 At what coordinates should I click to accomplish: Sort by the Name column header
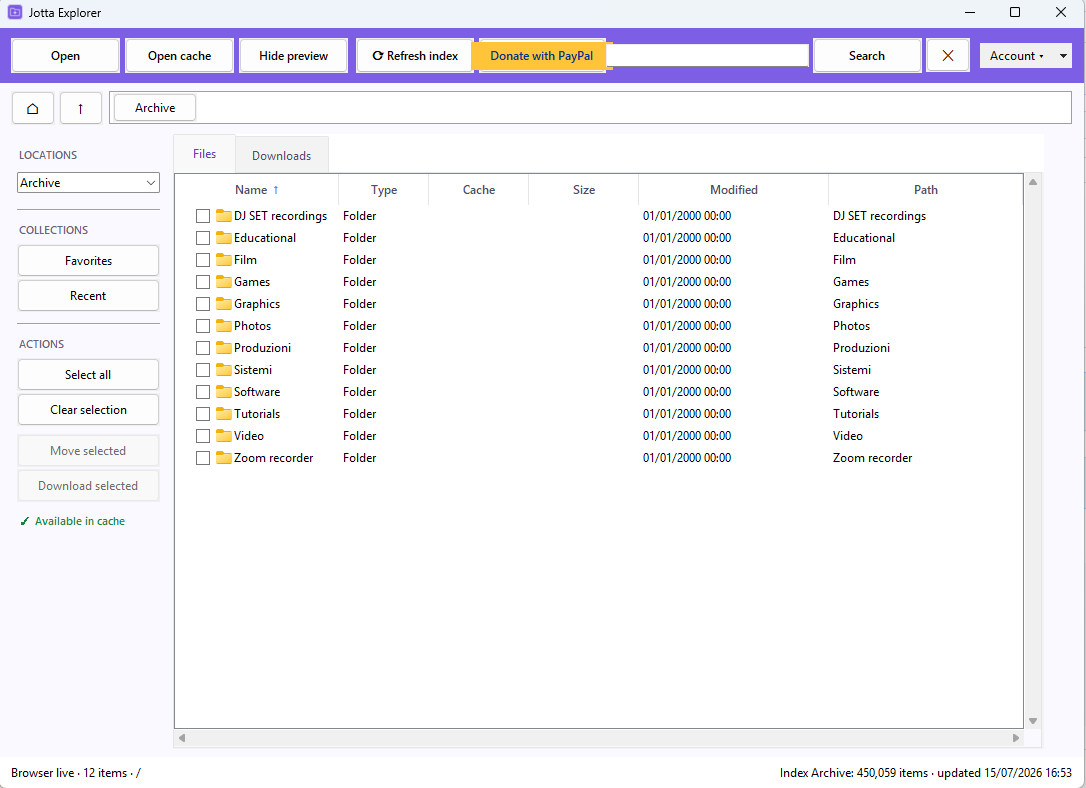tap(256, 190)
